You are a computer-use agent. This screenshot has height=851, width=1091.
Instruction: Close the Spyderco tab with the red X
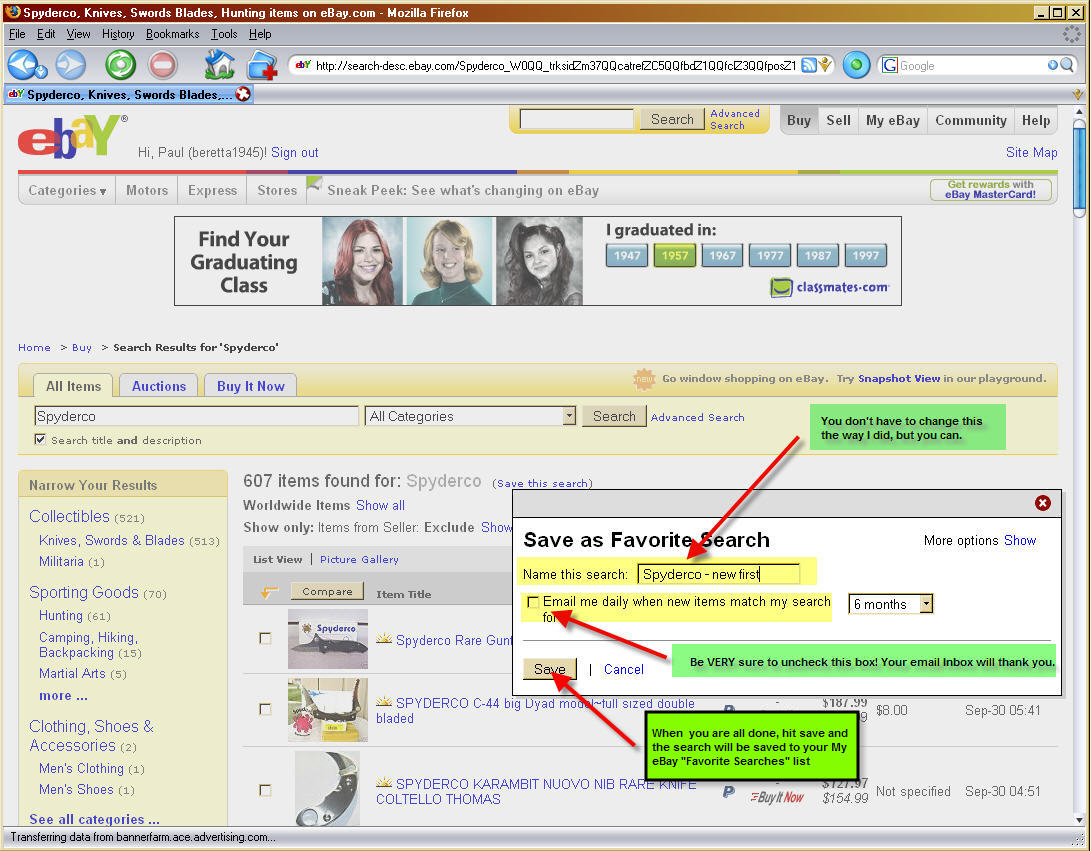pos(243,94)
